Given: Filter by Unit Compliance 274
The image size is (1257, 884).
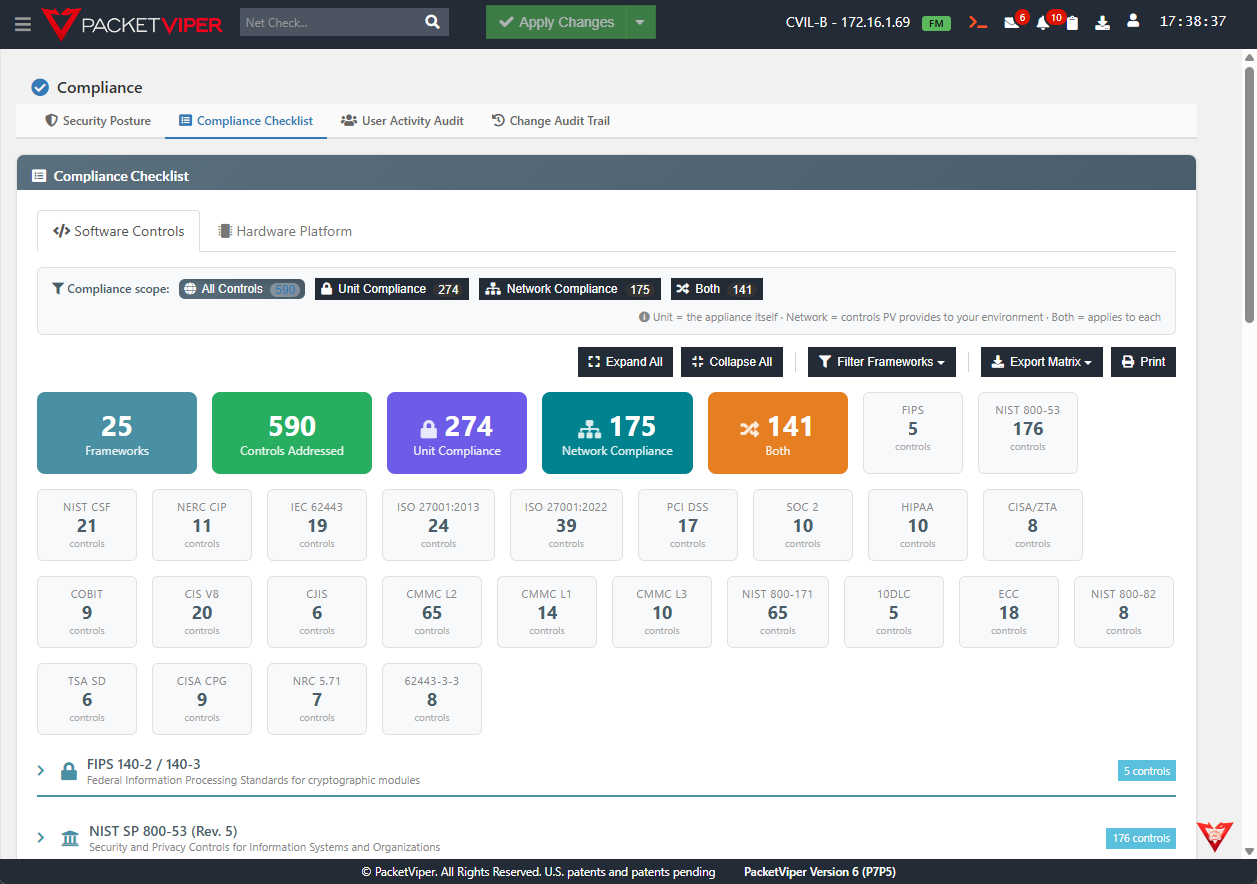Looking at the screenshot, I should click(x=392, y=289).
